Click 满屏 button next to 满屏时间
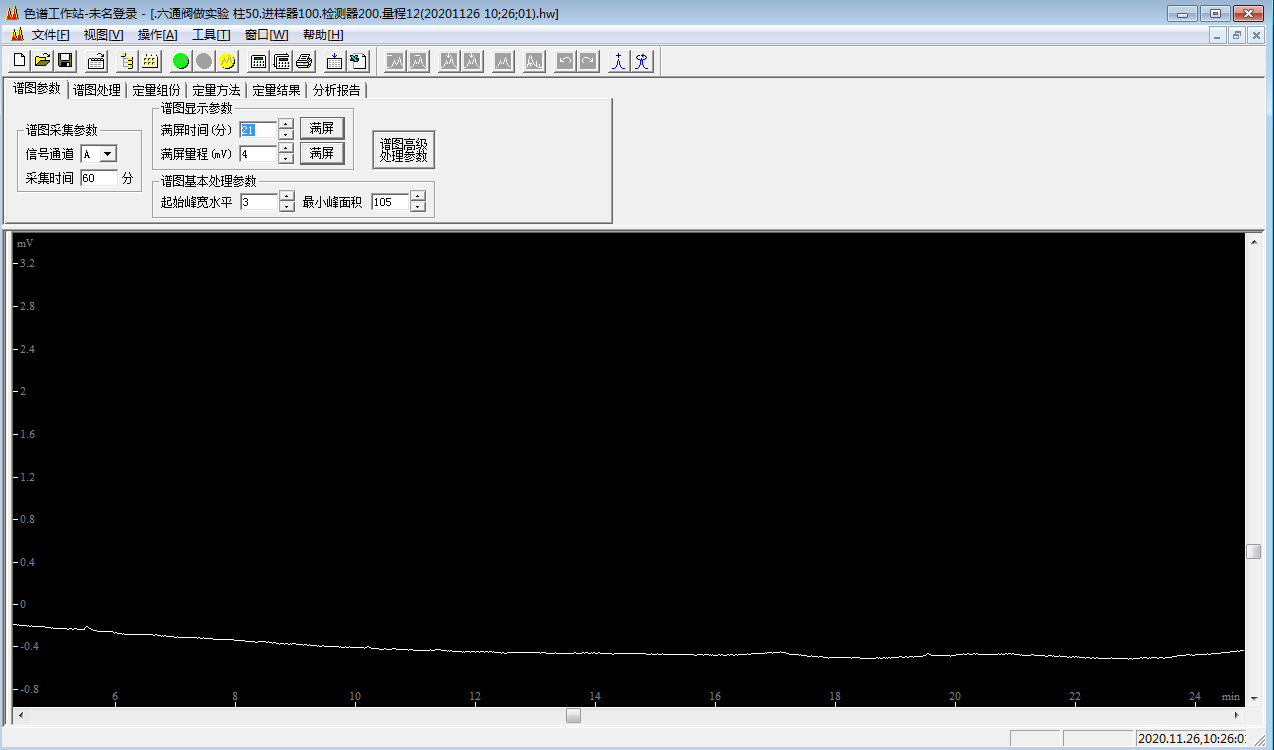Image resolution: width=1274 pixels, height=750 pixels. (x=322, y=129)
